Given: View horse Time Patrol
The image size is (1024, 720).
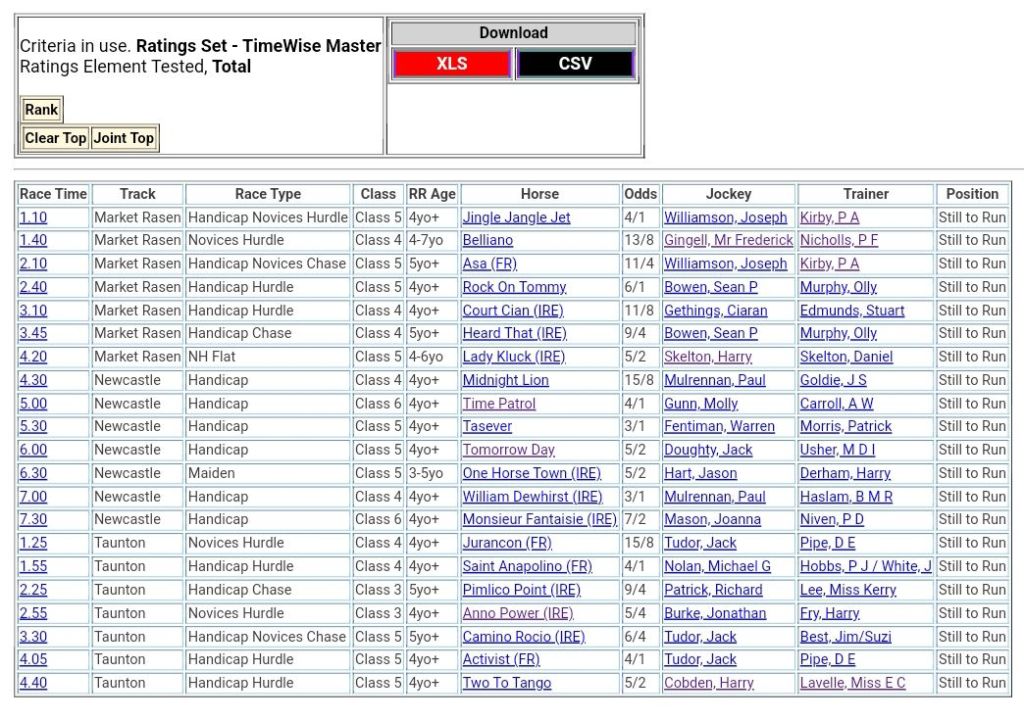Looking at the screenshot, I should point(499,404).
